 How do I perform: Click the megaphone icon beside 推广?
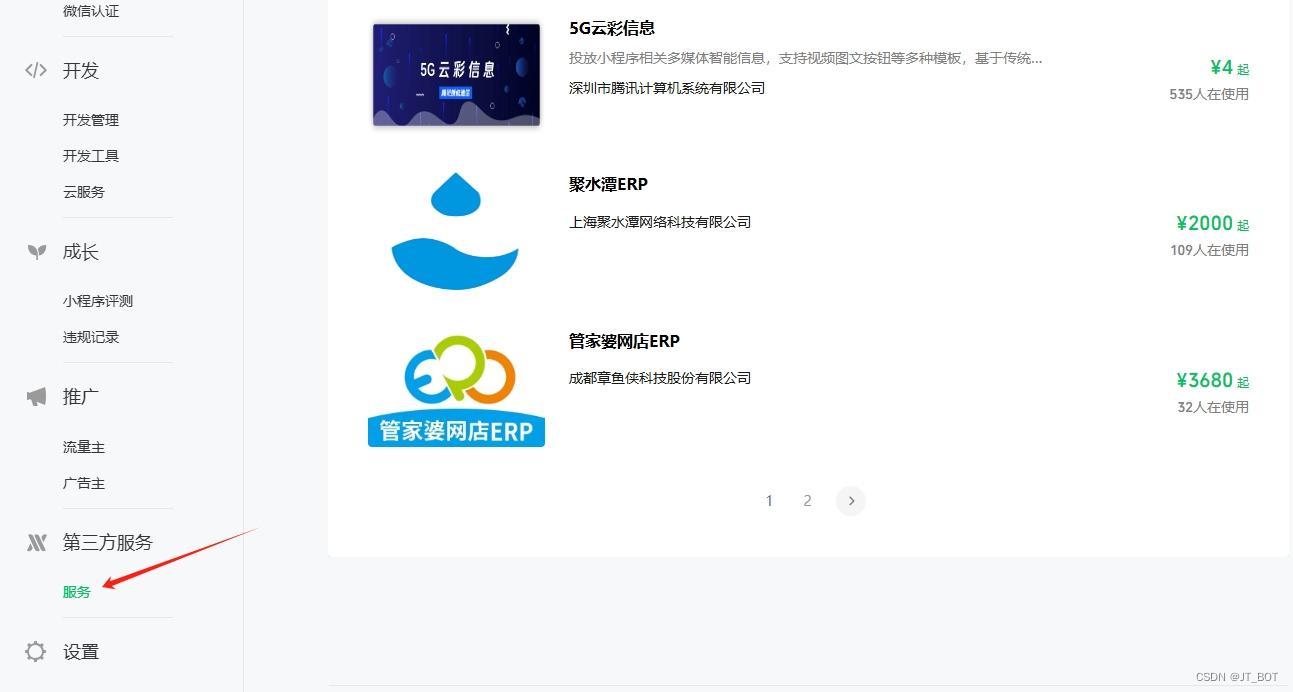[x=36, y=397]
